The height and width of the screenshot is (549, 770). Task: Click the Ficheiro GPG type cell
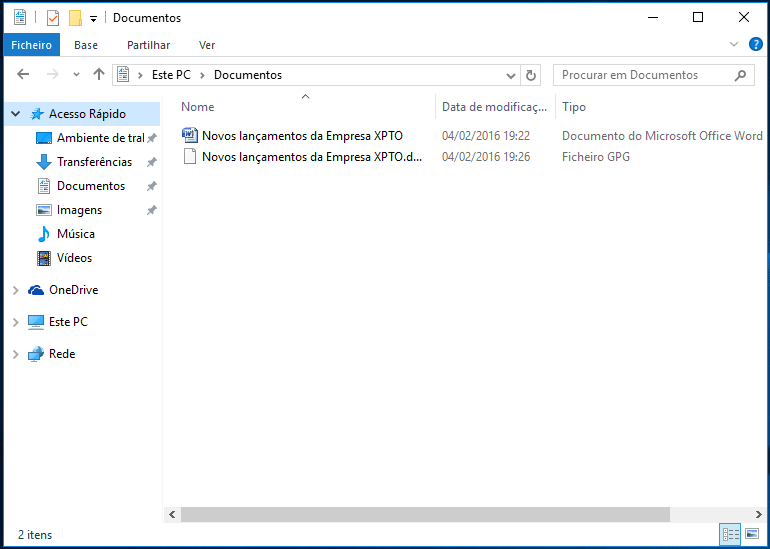(596, 157)
